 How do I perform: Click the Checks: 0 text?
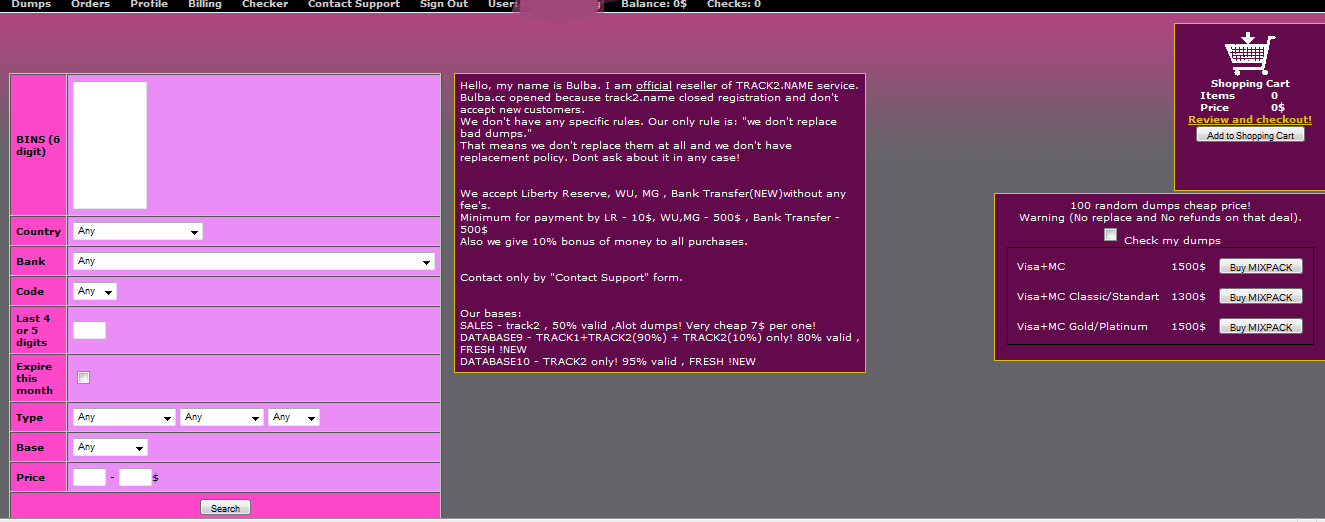point(734,5)
